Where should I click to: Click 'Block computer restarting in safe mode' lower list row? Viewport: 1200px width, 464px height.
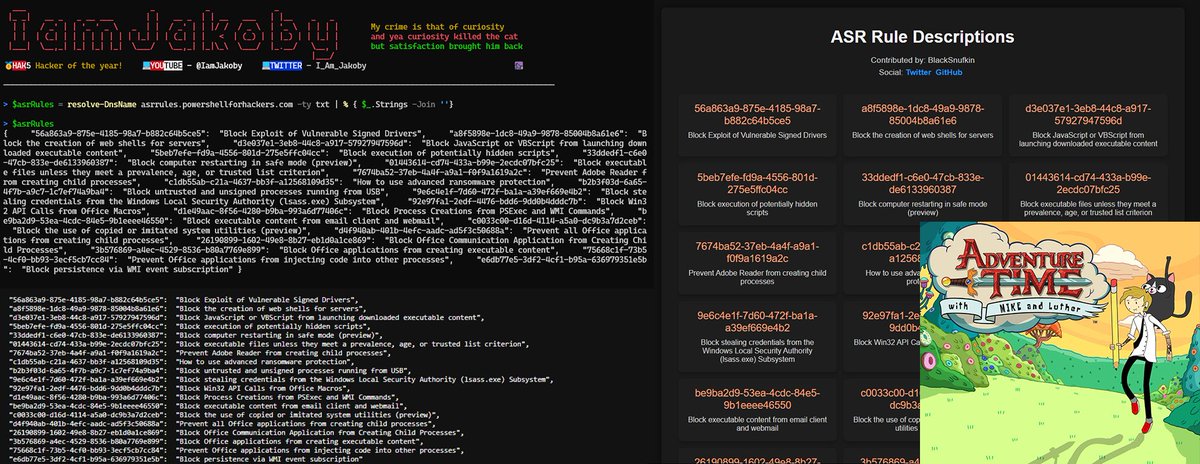click(276, 335)
